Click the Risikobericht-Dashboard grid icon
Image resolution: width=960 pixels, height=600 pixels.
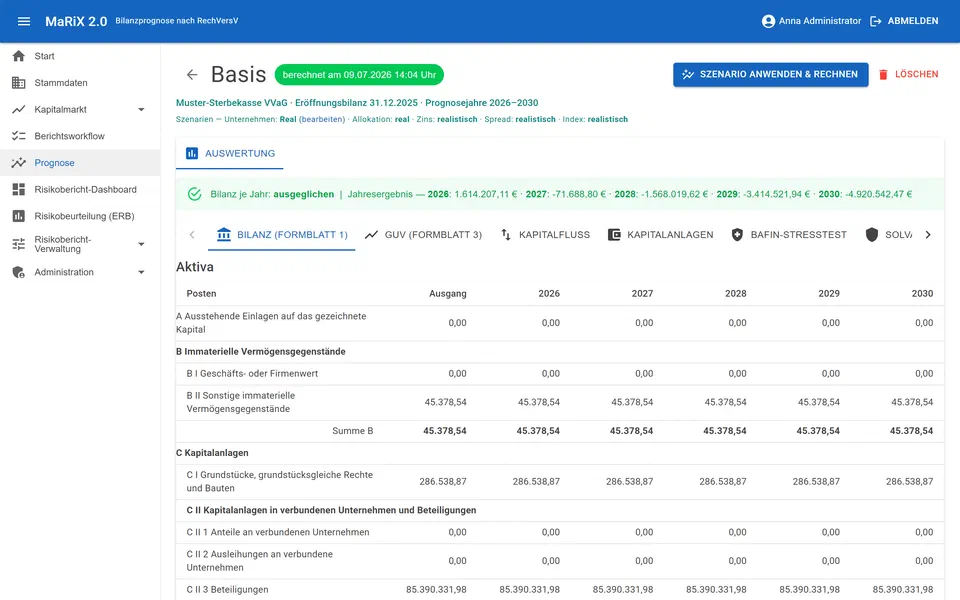19,189
